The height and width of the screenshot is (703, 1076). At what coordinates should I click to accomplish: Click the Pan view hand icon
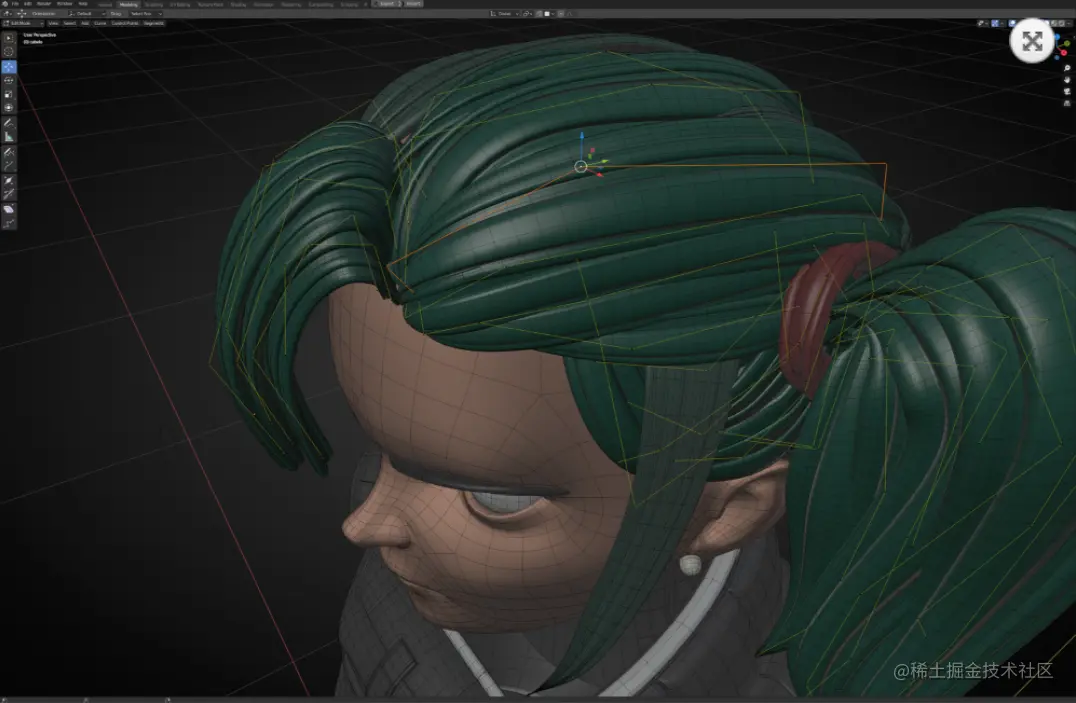(1067, 80)
